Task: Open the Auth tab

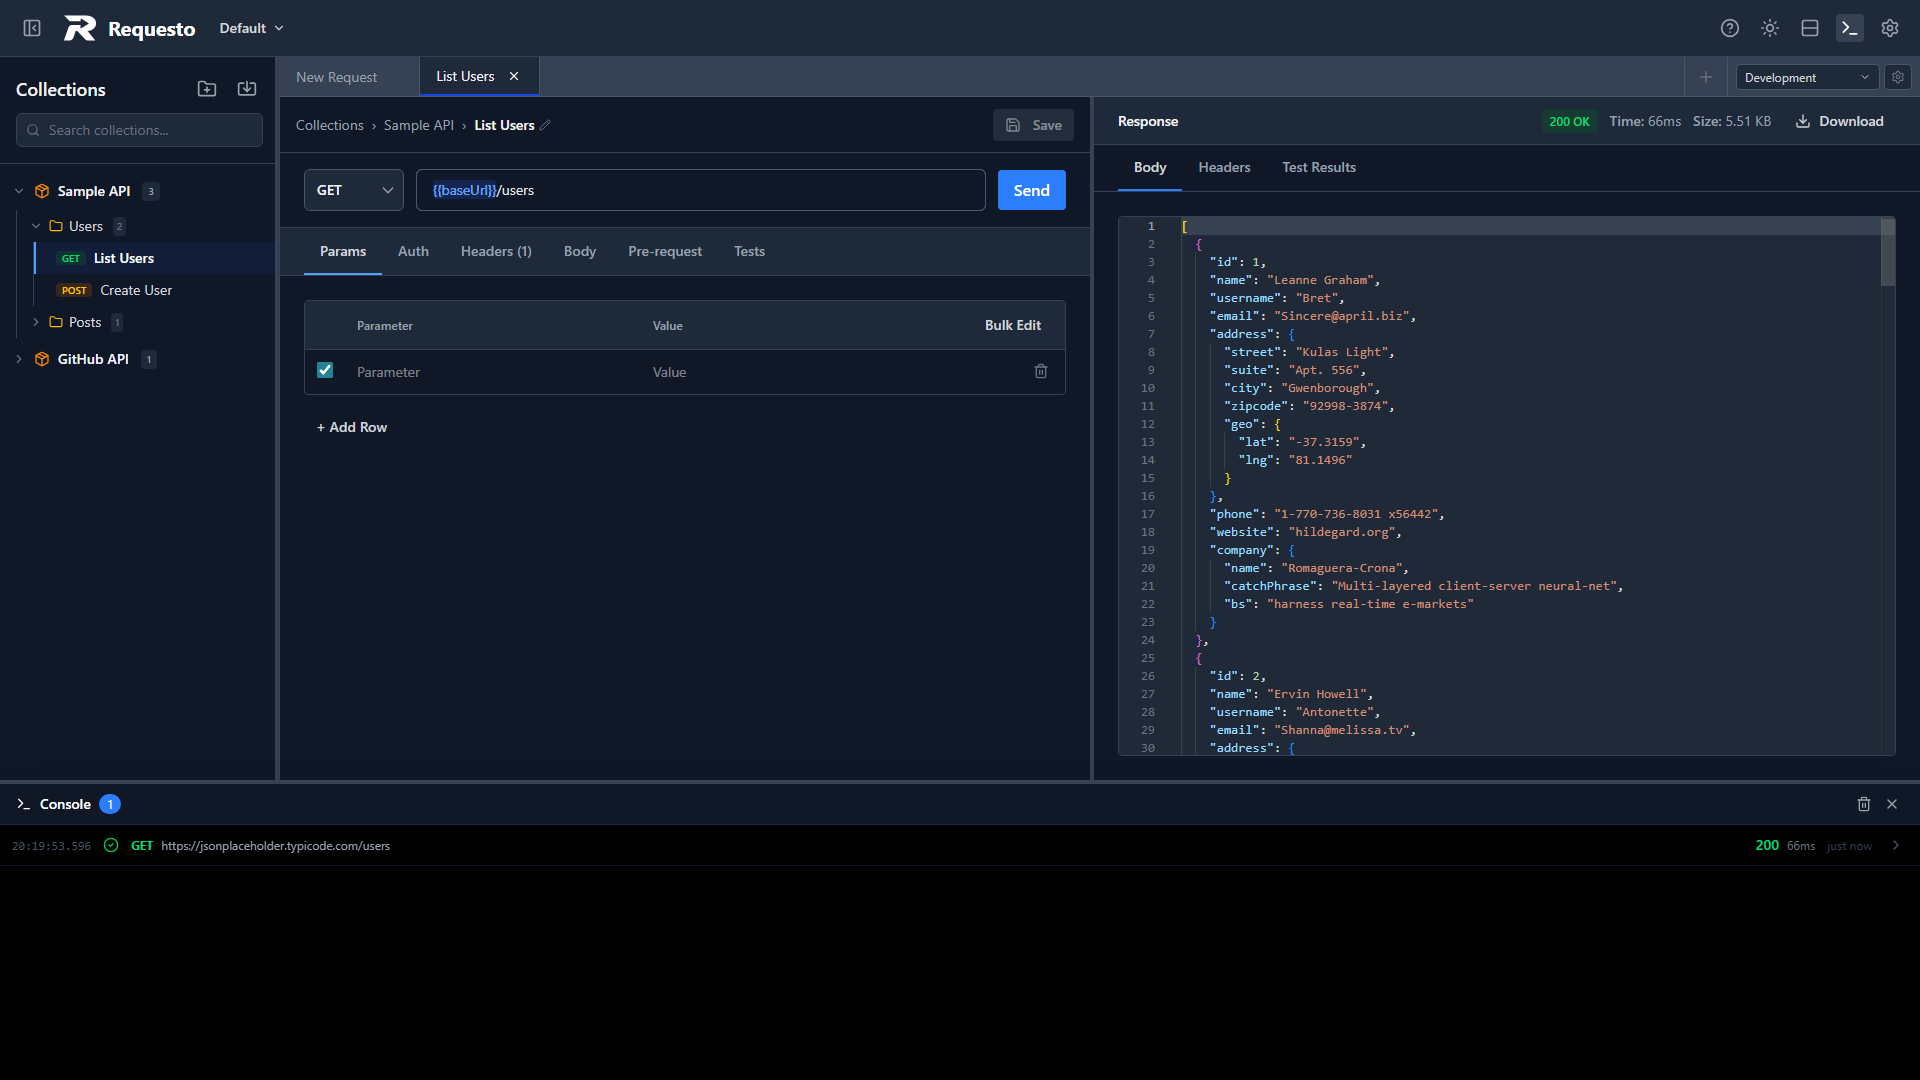Action: click(413, 251)
